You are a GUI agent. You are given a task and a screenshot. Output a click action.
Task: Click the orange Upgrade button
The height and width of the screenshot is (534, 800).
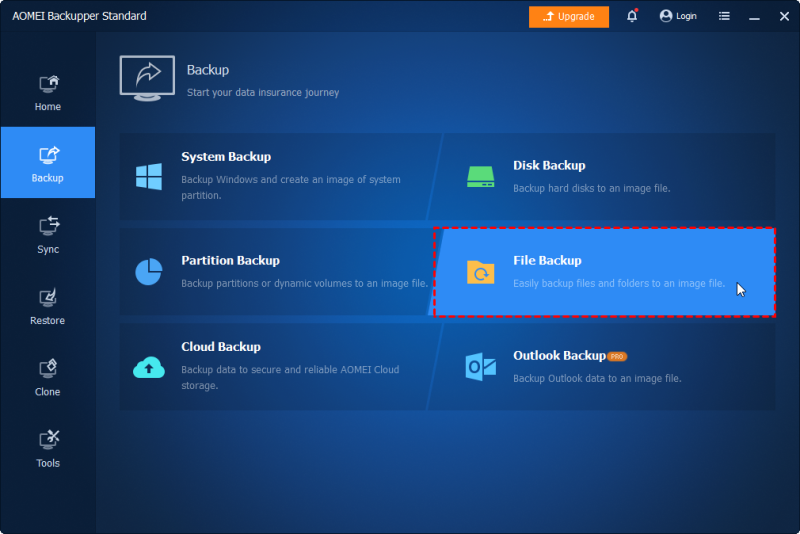tap(569, 16)
